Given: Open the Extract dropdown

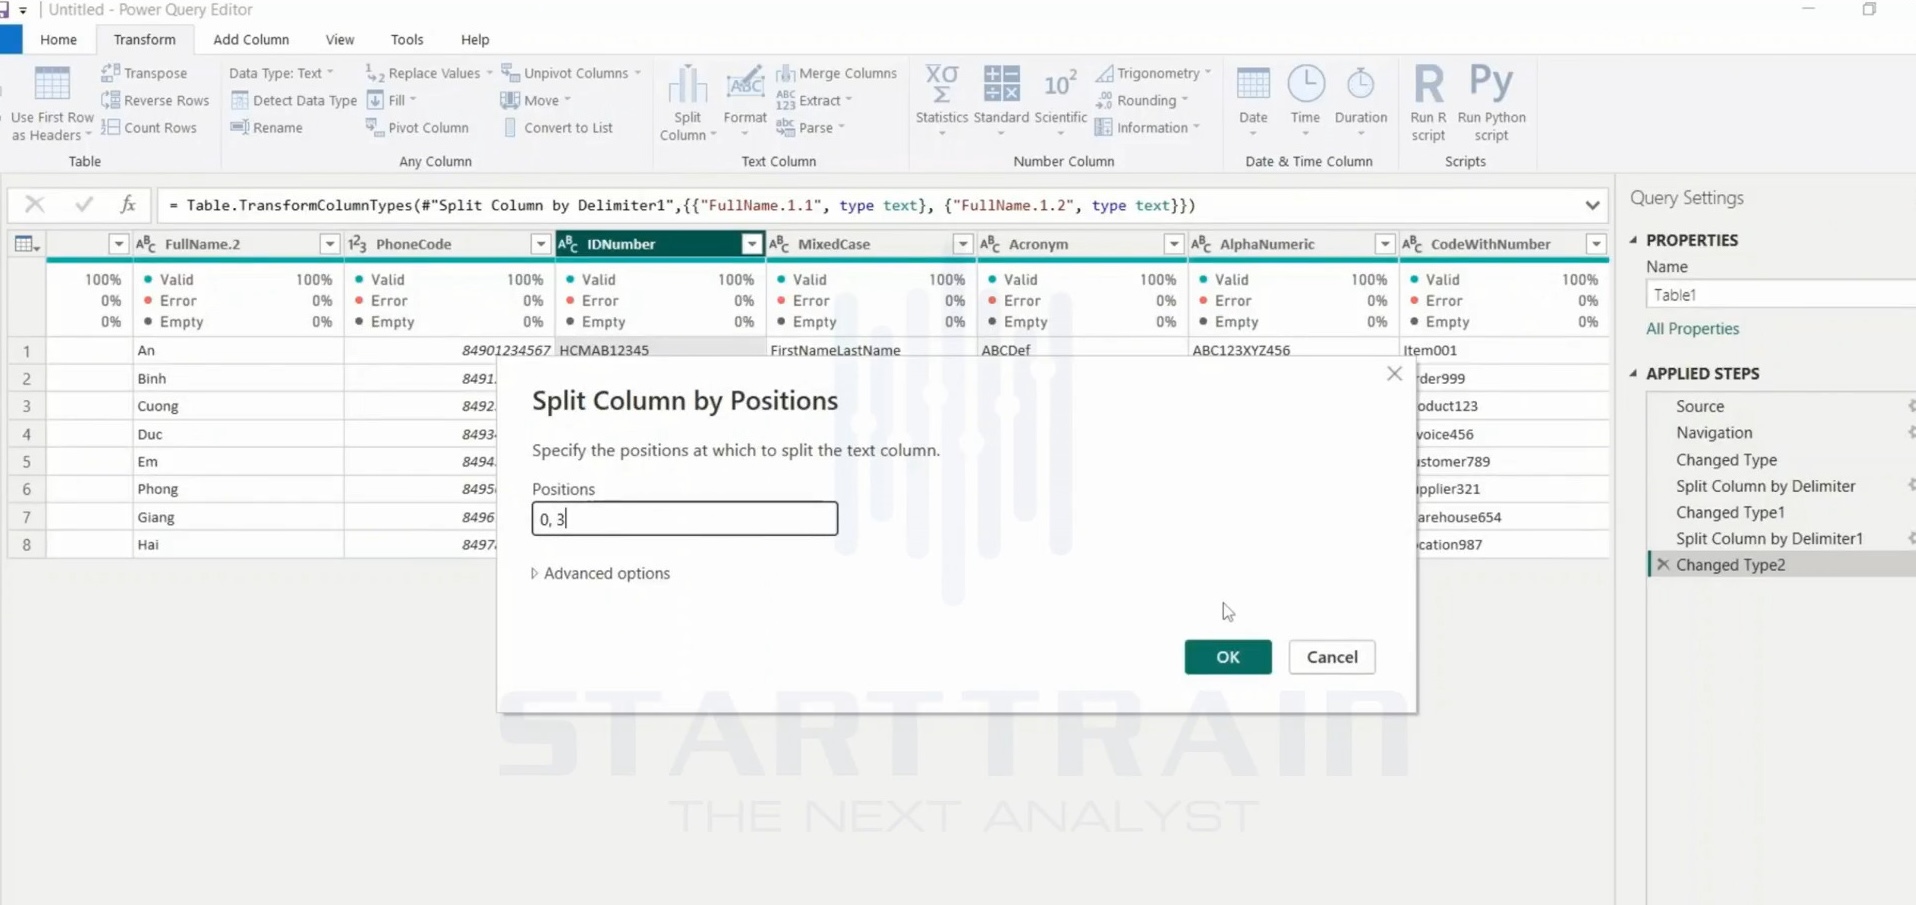Looking at the screenshot, I should [x=815, y=100].
